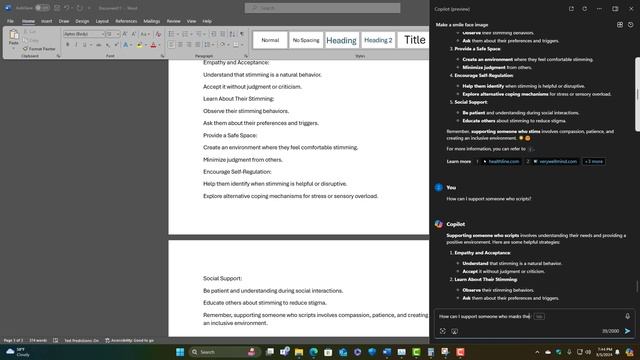Click the Undo icon in title bar
Image resolution: width=640 pixels, height=360 pixels.
(x=67, y=8)
